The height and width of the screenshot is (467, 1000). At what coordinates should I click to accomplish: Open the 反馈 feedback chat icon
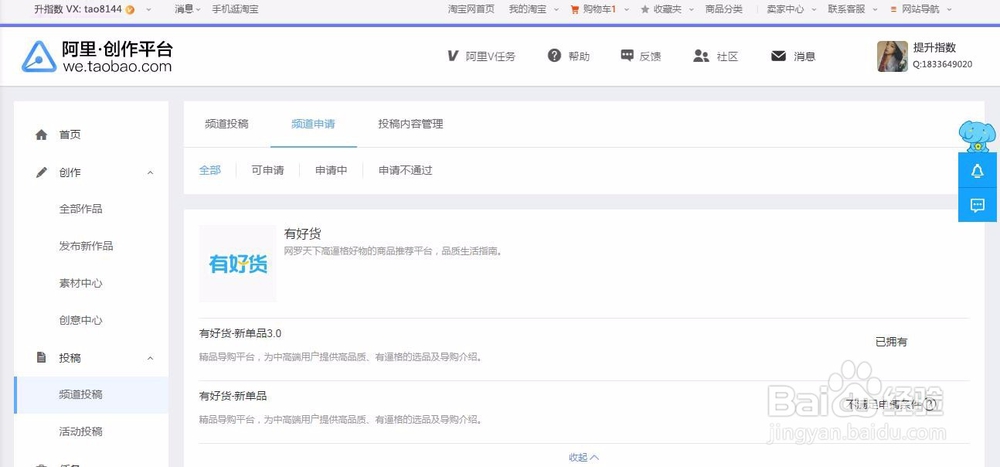[627, 56]
